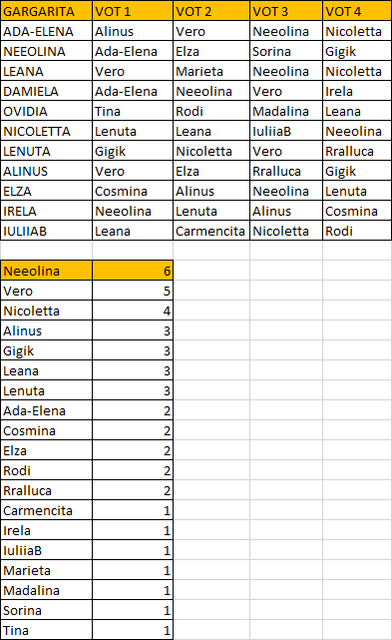Viewport: 392px width, 640px height.
Task: Click the VOT 3 header cell
Action: click(x=286, y=11)
